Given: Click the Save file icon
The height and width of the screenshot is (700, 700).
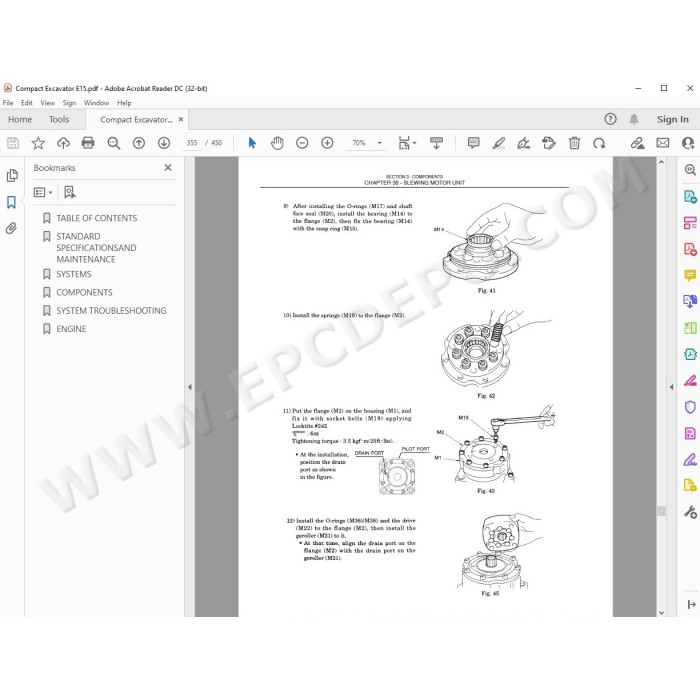Looking at the screenshot, I should click(13, 143).
